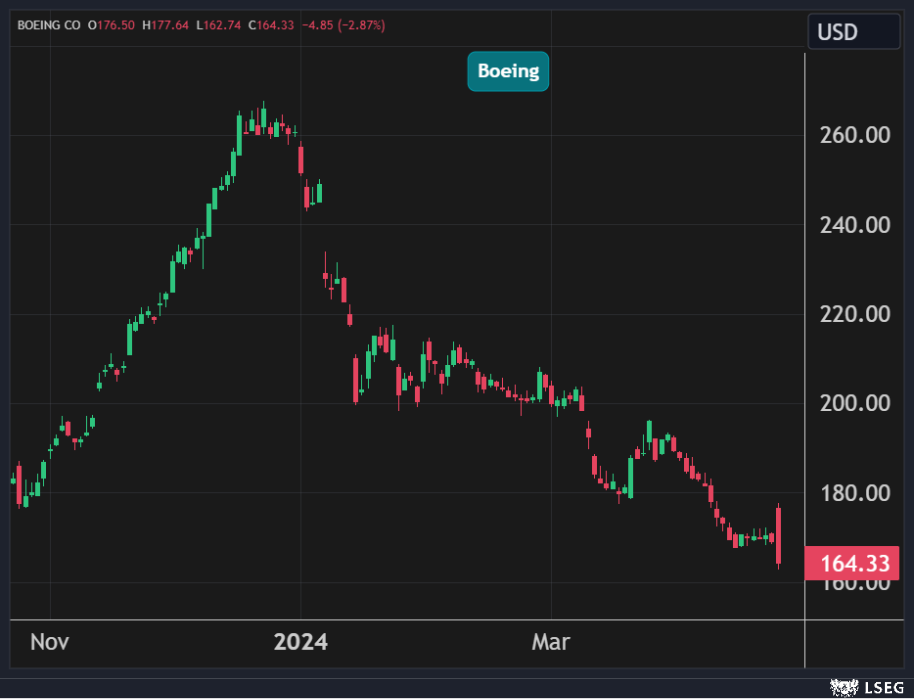
Task: Select the Mar label on time axis
Action: click(x=551, y=642)
